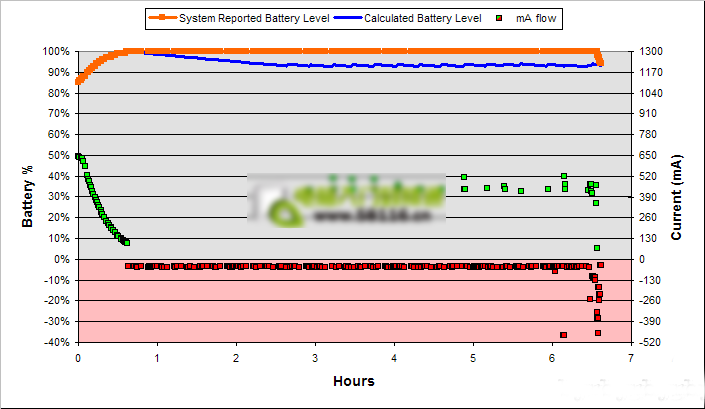The height and width of the screenshot is (409, 705).
Task: Click the mA flow legend label
Action: (x=536, y=18)
